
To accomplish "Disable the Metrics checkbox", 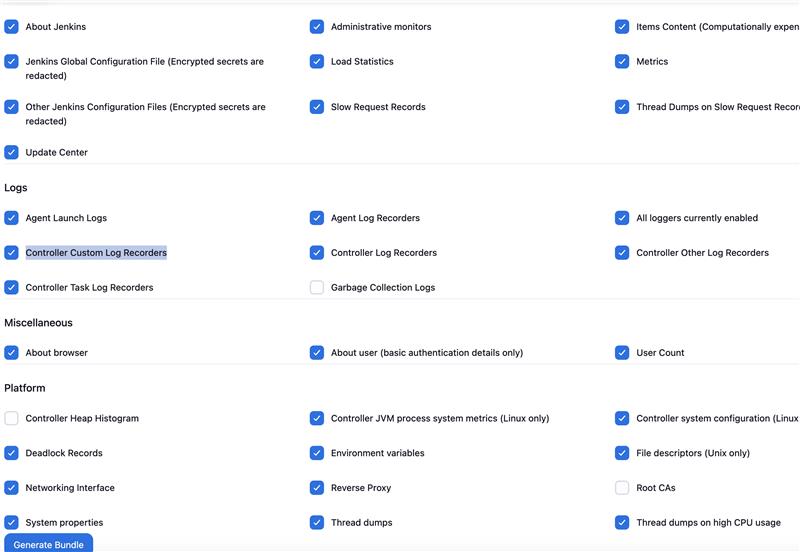I will click(622, 61).
